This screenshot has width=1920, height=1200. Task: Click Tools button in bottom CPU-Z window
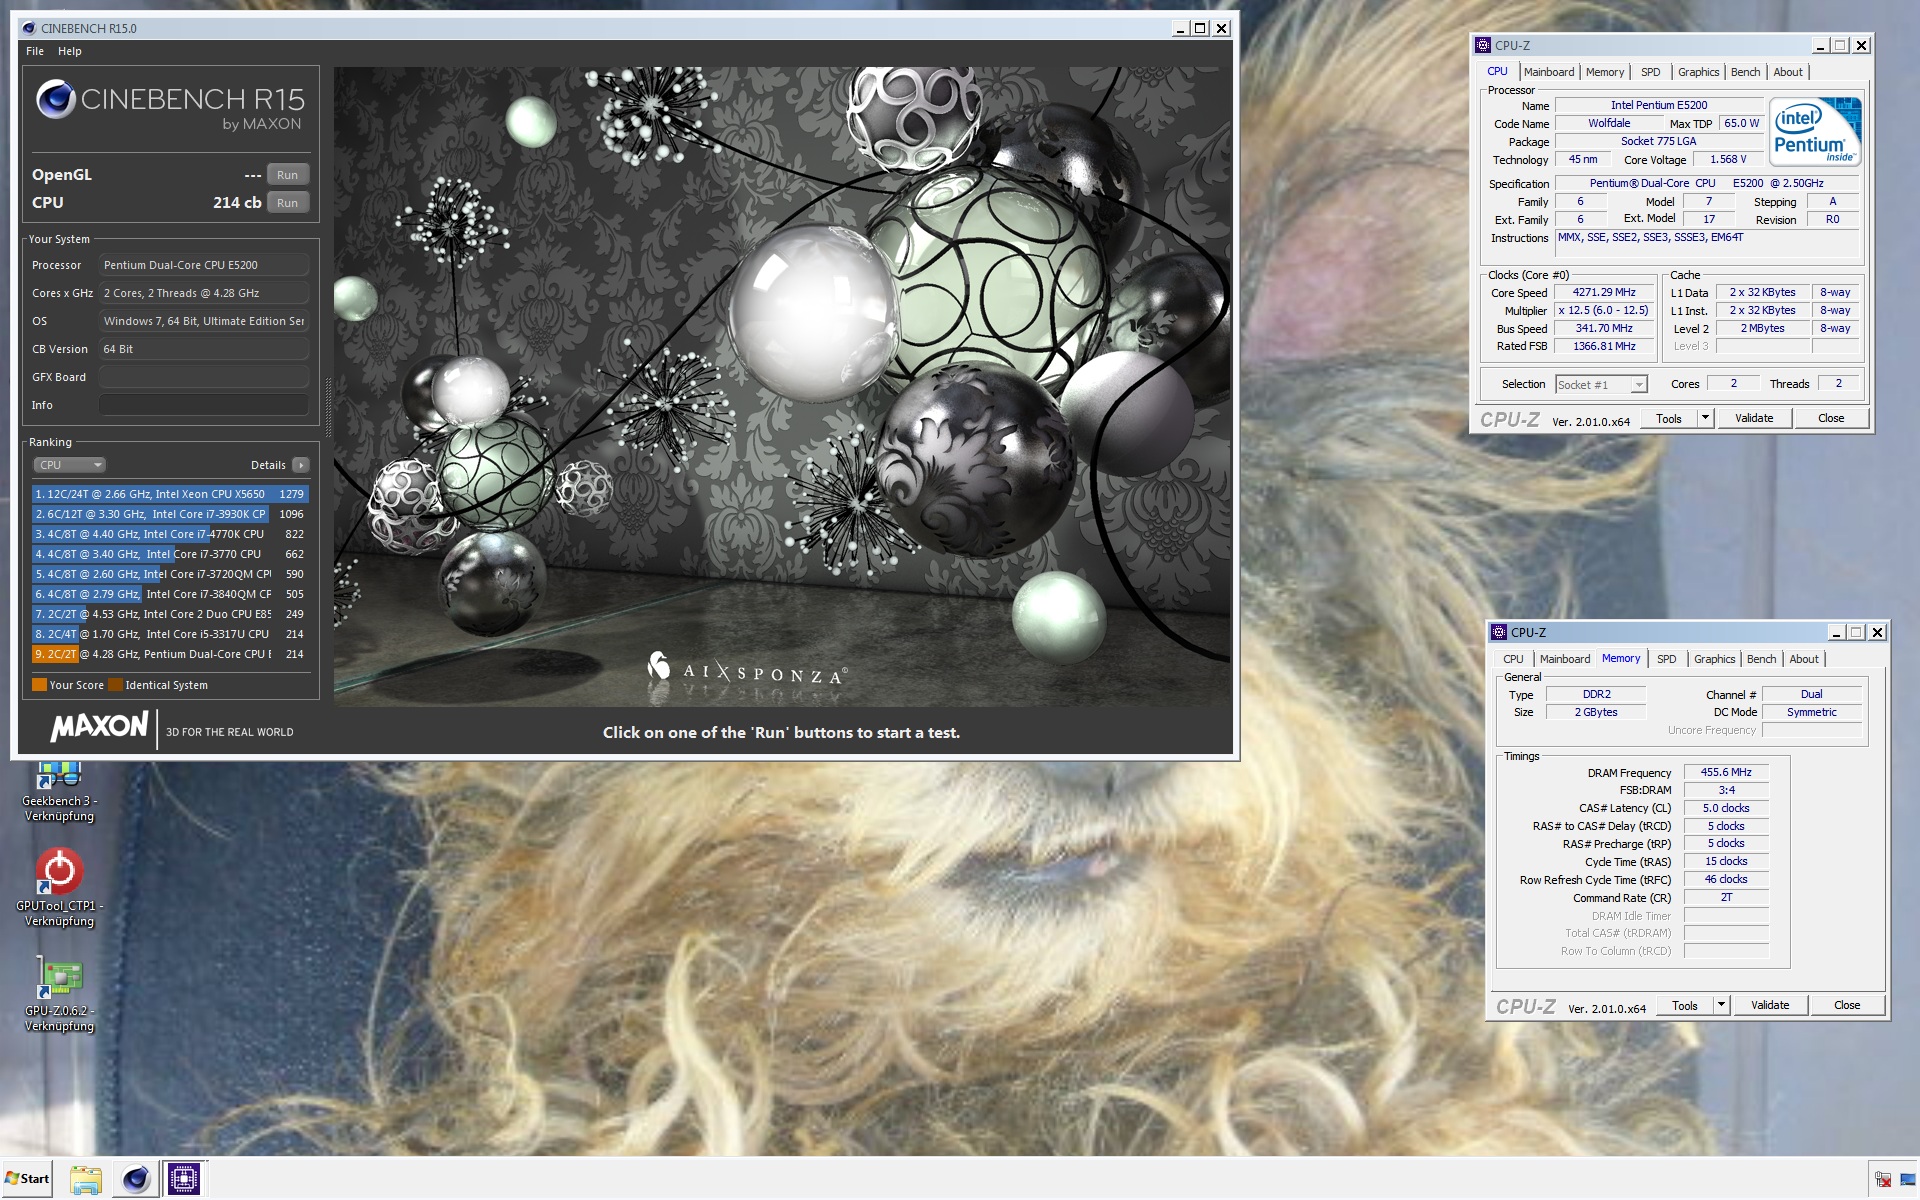1685,1005
